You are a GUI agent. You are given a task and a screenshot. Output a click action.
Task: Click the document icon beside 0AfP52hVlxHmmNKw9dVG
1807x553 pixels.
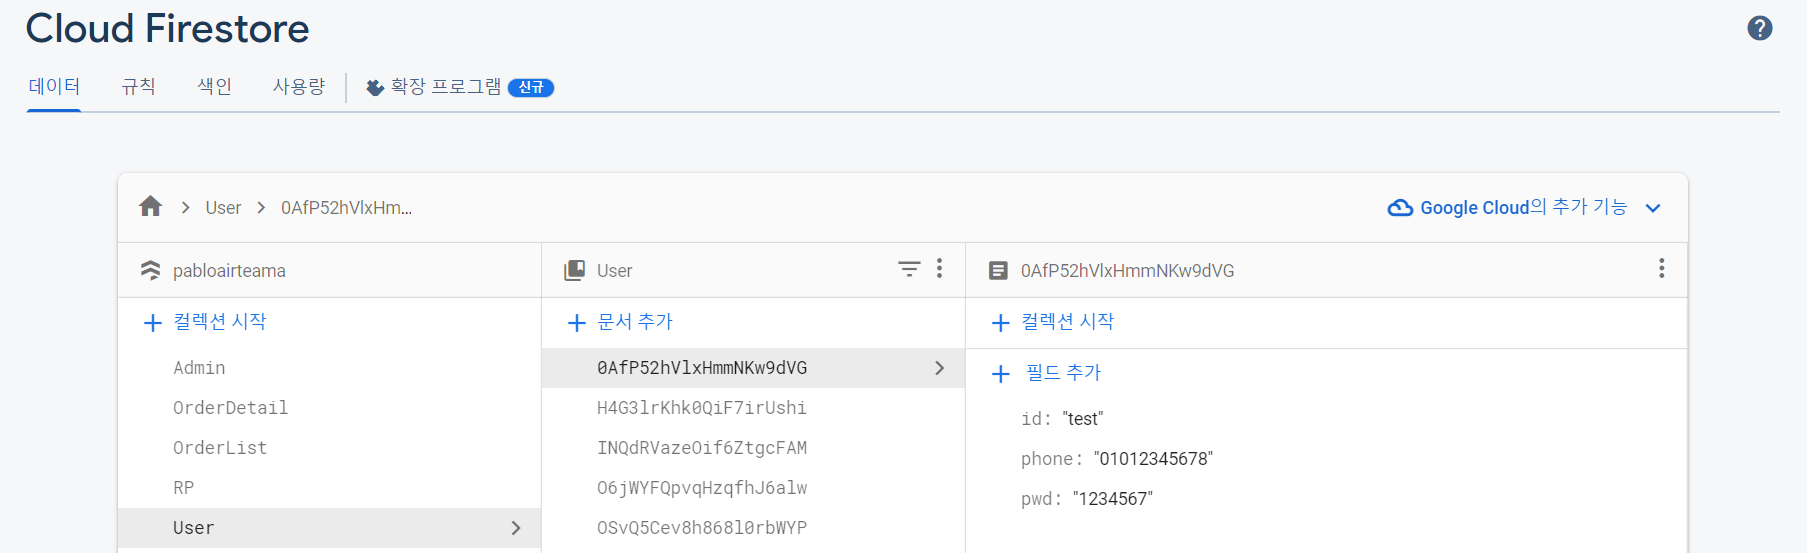click(x=998, y=270)
